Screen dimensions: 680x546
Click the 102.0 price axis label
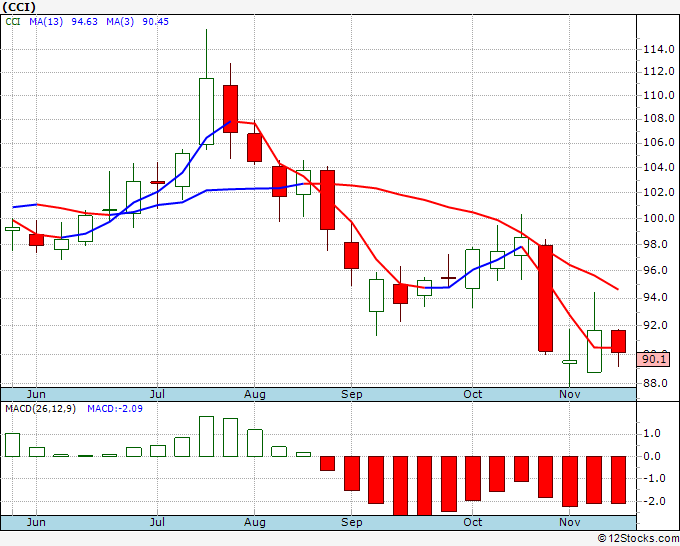tap(658, 192)
